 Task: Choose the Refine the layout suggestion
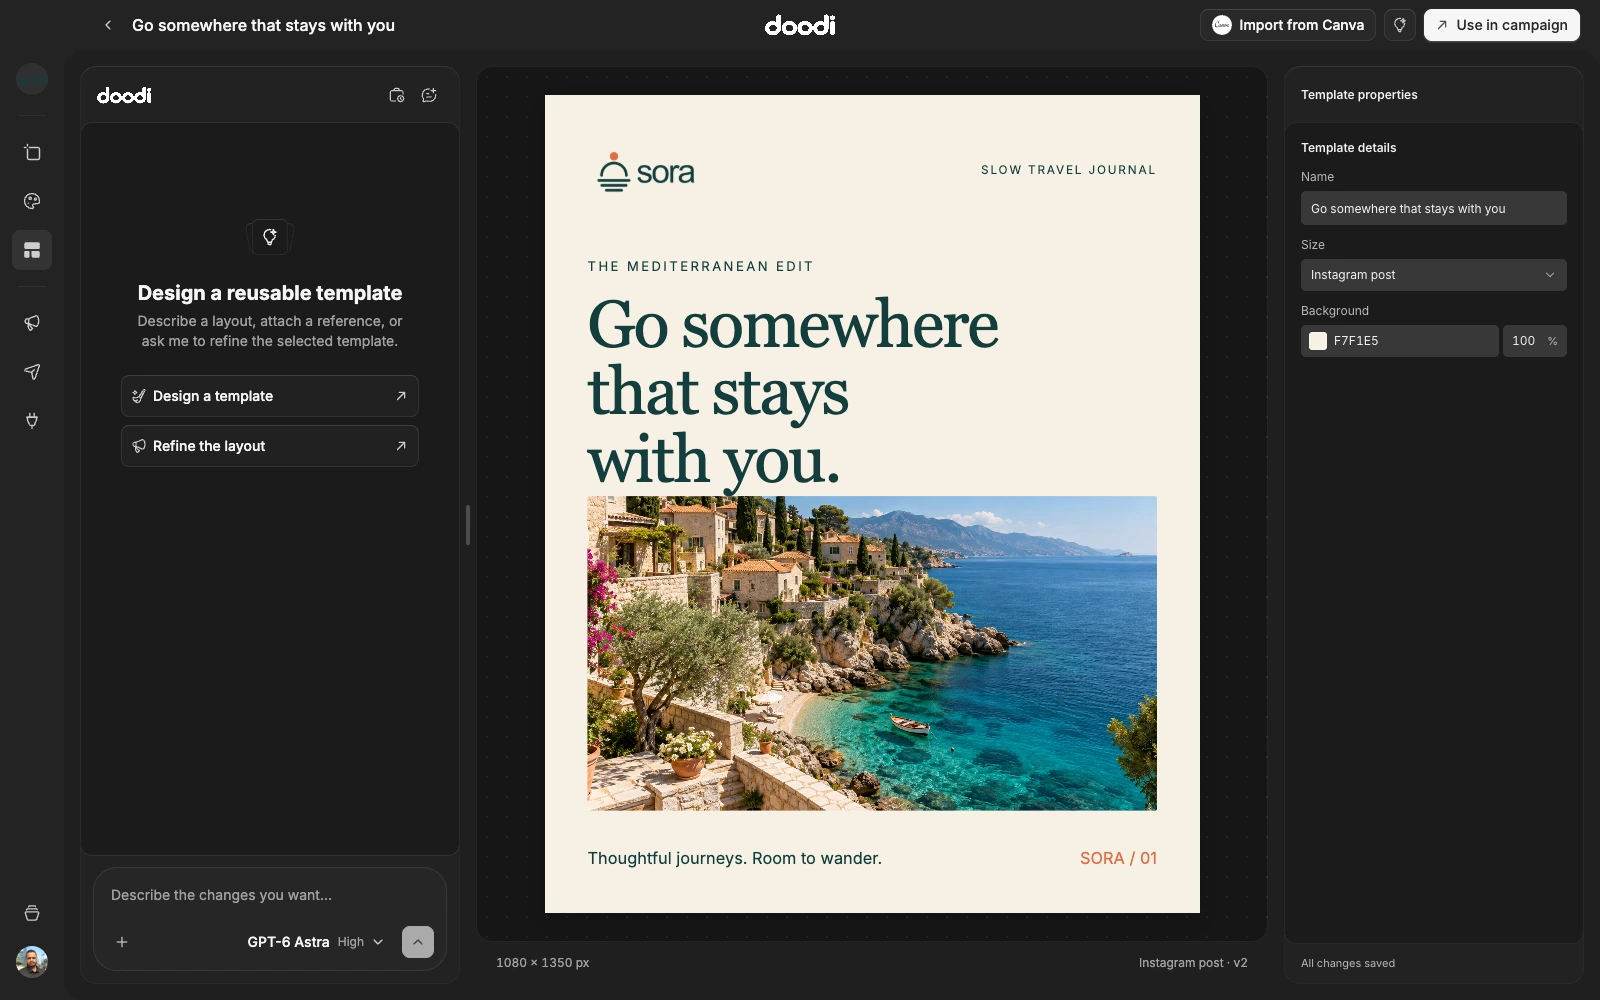[270, 446]
